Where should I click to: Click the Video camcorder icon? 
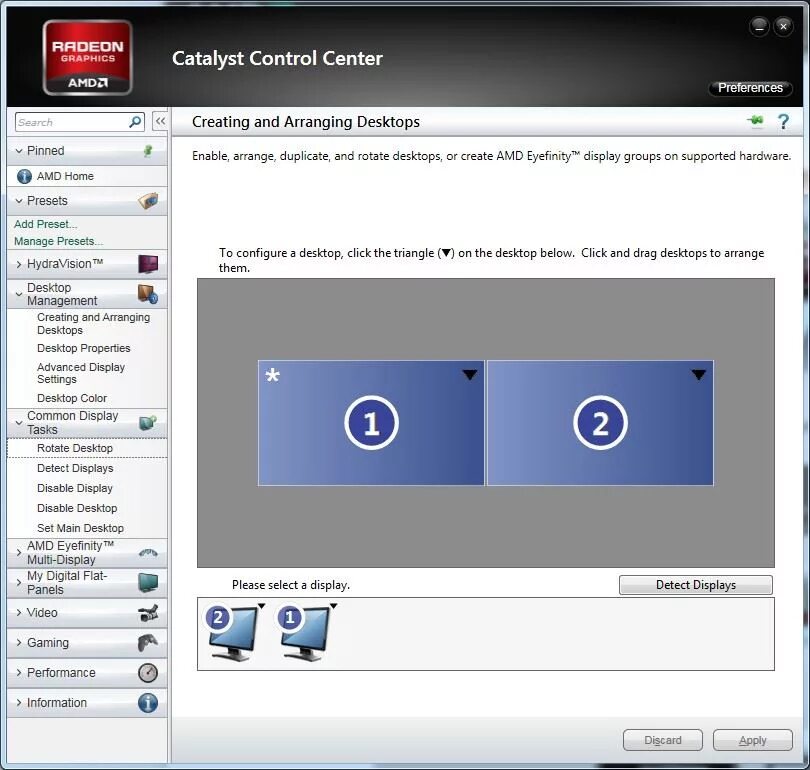click(x=148, y=613)
